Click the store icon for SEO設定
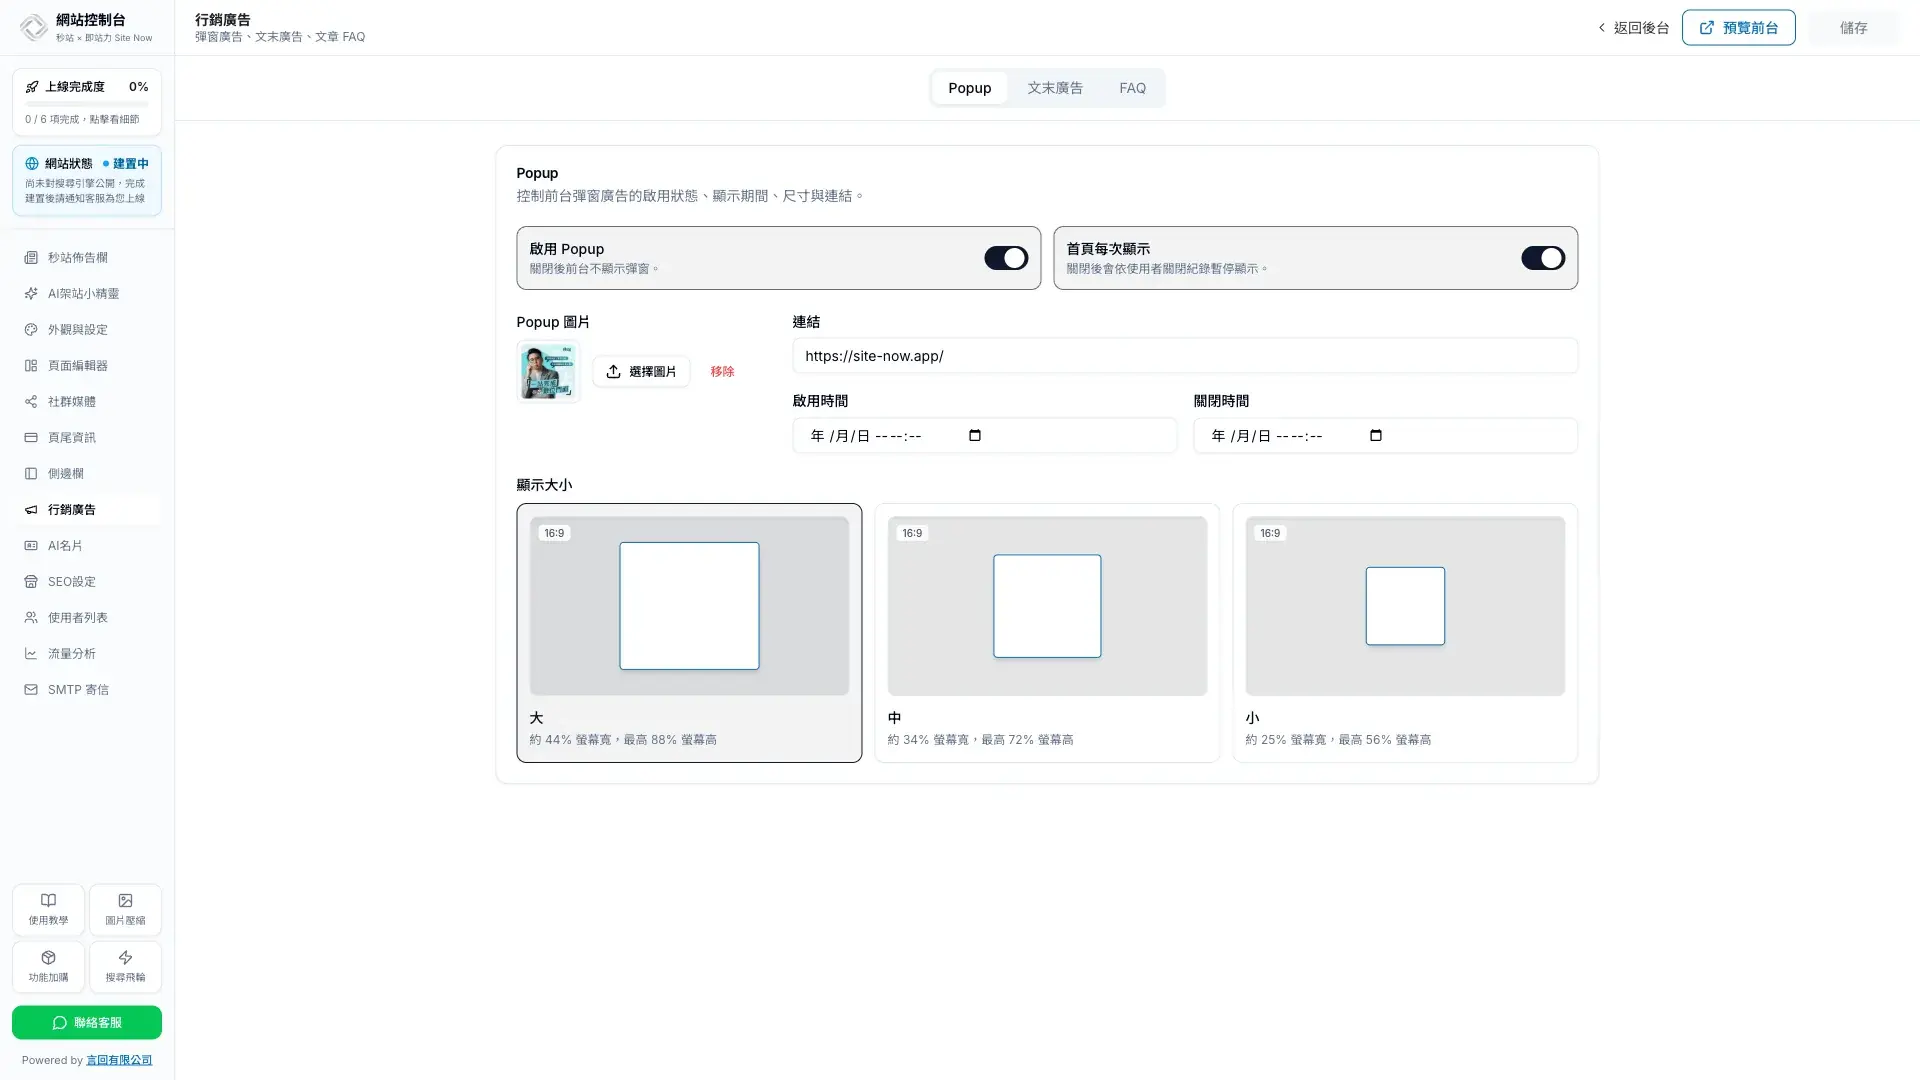Viewport: 1920px width, 1080px height. (31, 582)
